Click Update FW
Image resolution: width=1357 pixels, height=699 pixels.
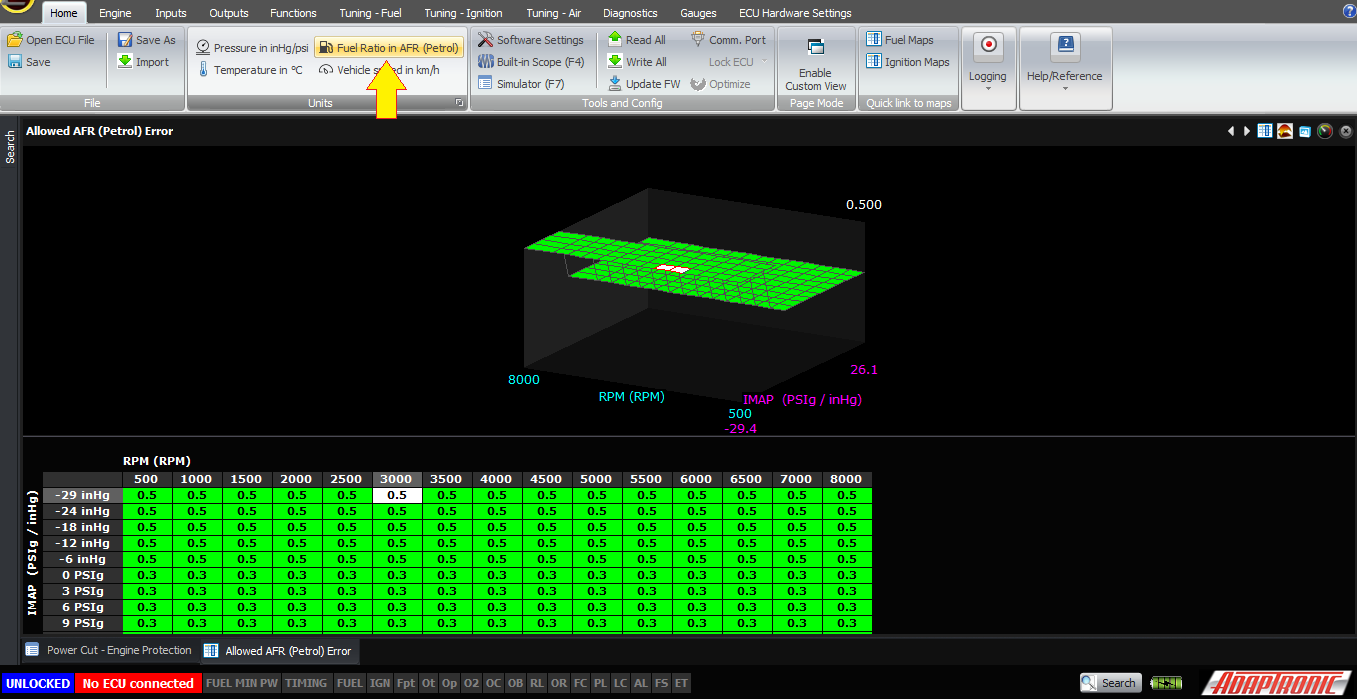[x=643, y=84]
